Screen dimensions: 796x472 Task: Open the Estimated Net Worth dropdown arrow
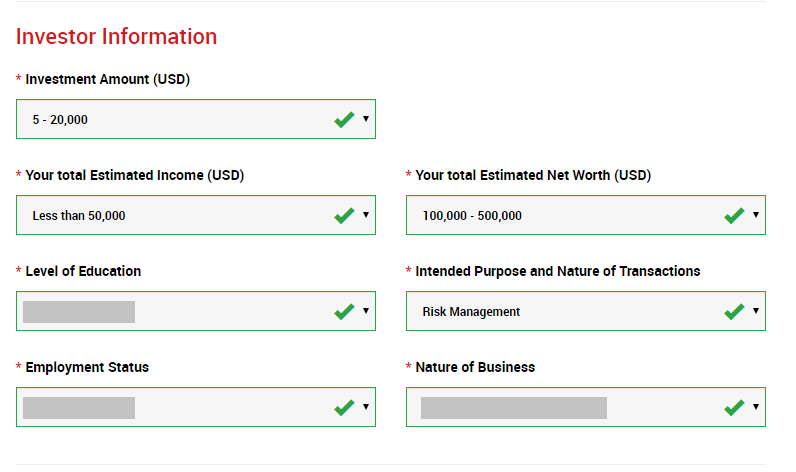pos(755,215)
